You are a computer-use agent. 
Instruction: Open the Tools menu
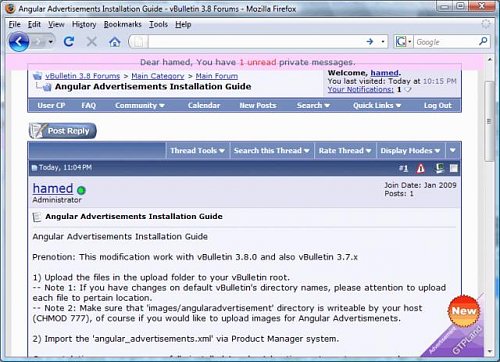(158, 24)
